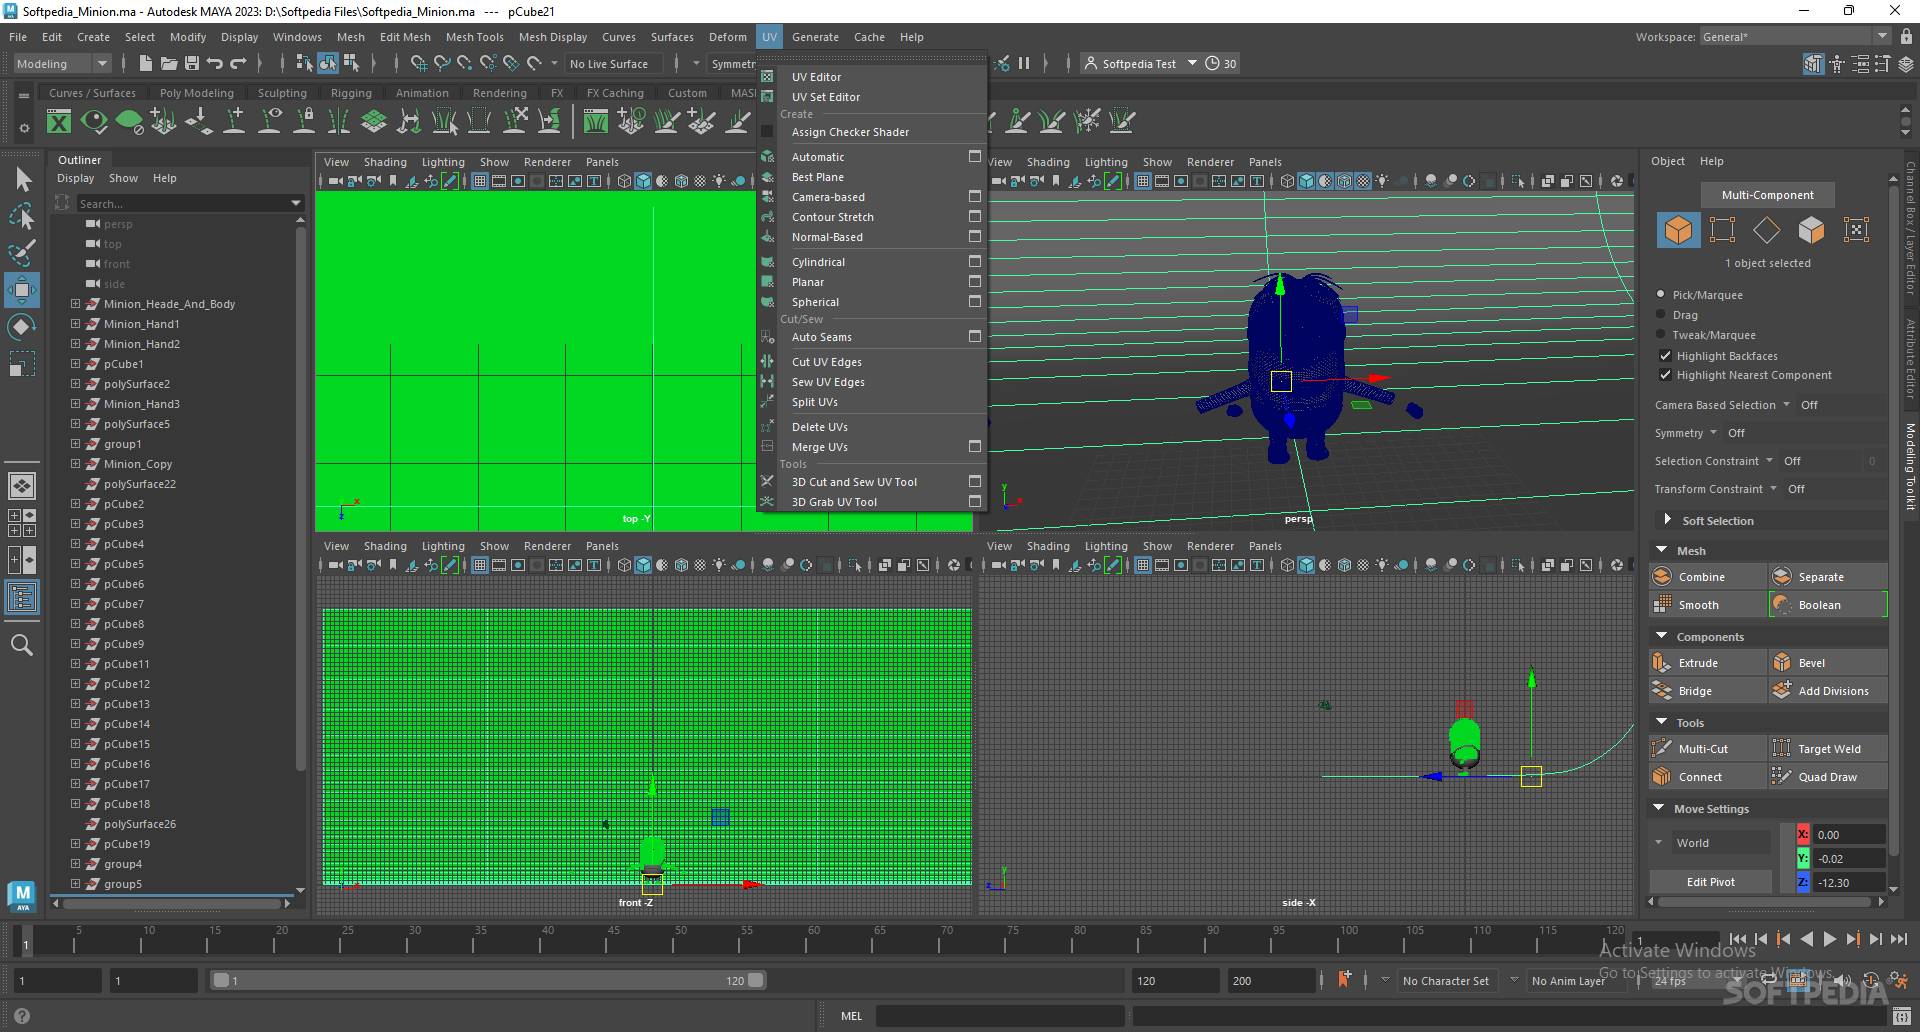The width and height of the screenshot is (1920, 1032).
Task: Select edge component mode icon
Action: [1766, 230]
